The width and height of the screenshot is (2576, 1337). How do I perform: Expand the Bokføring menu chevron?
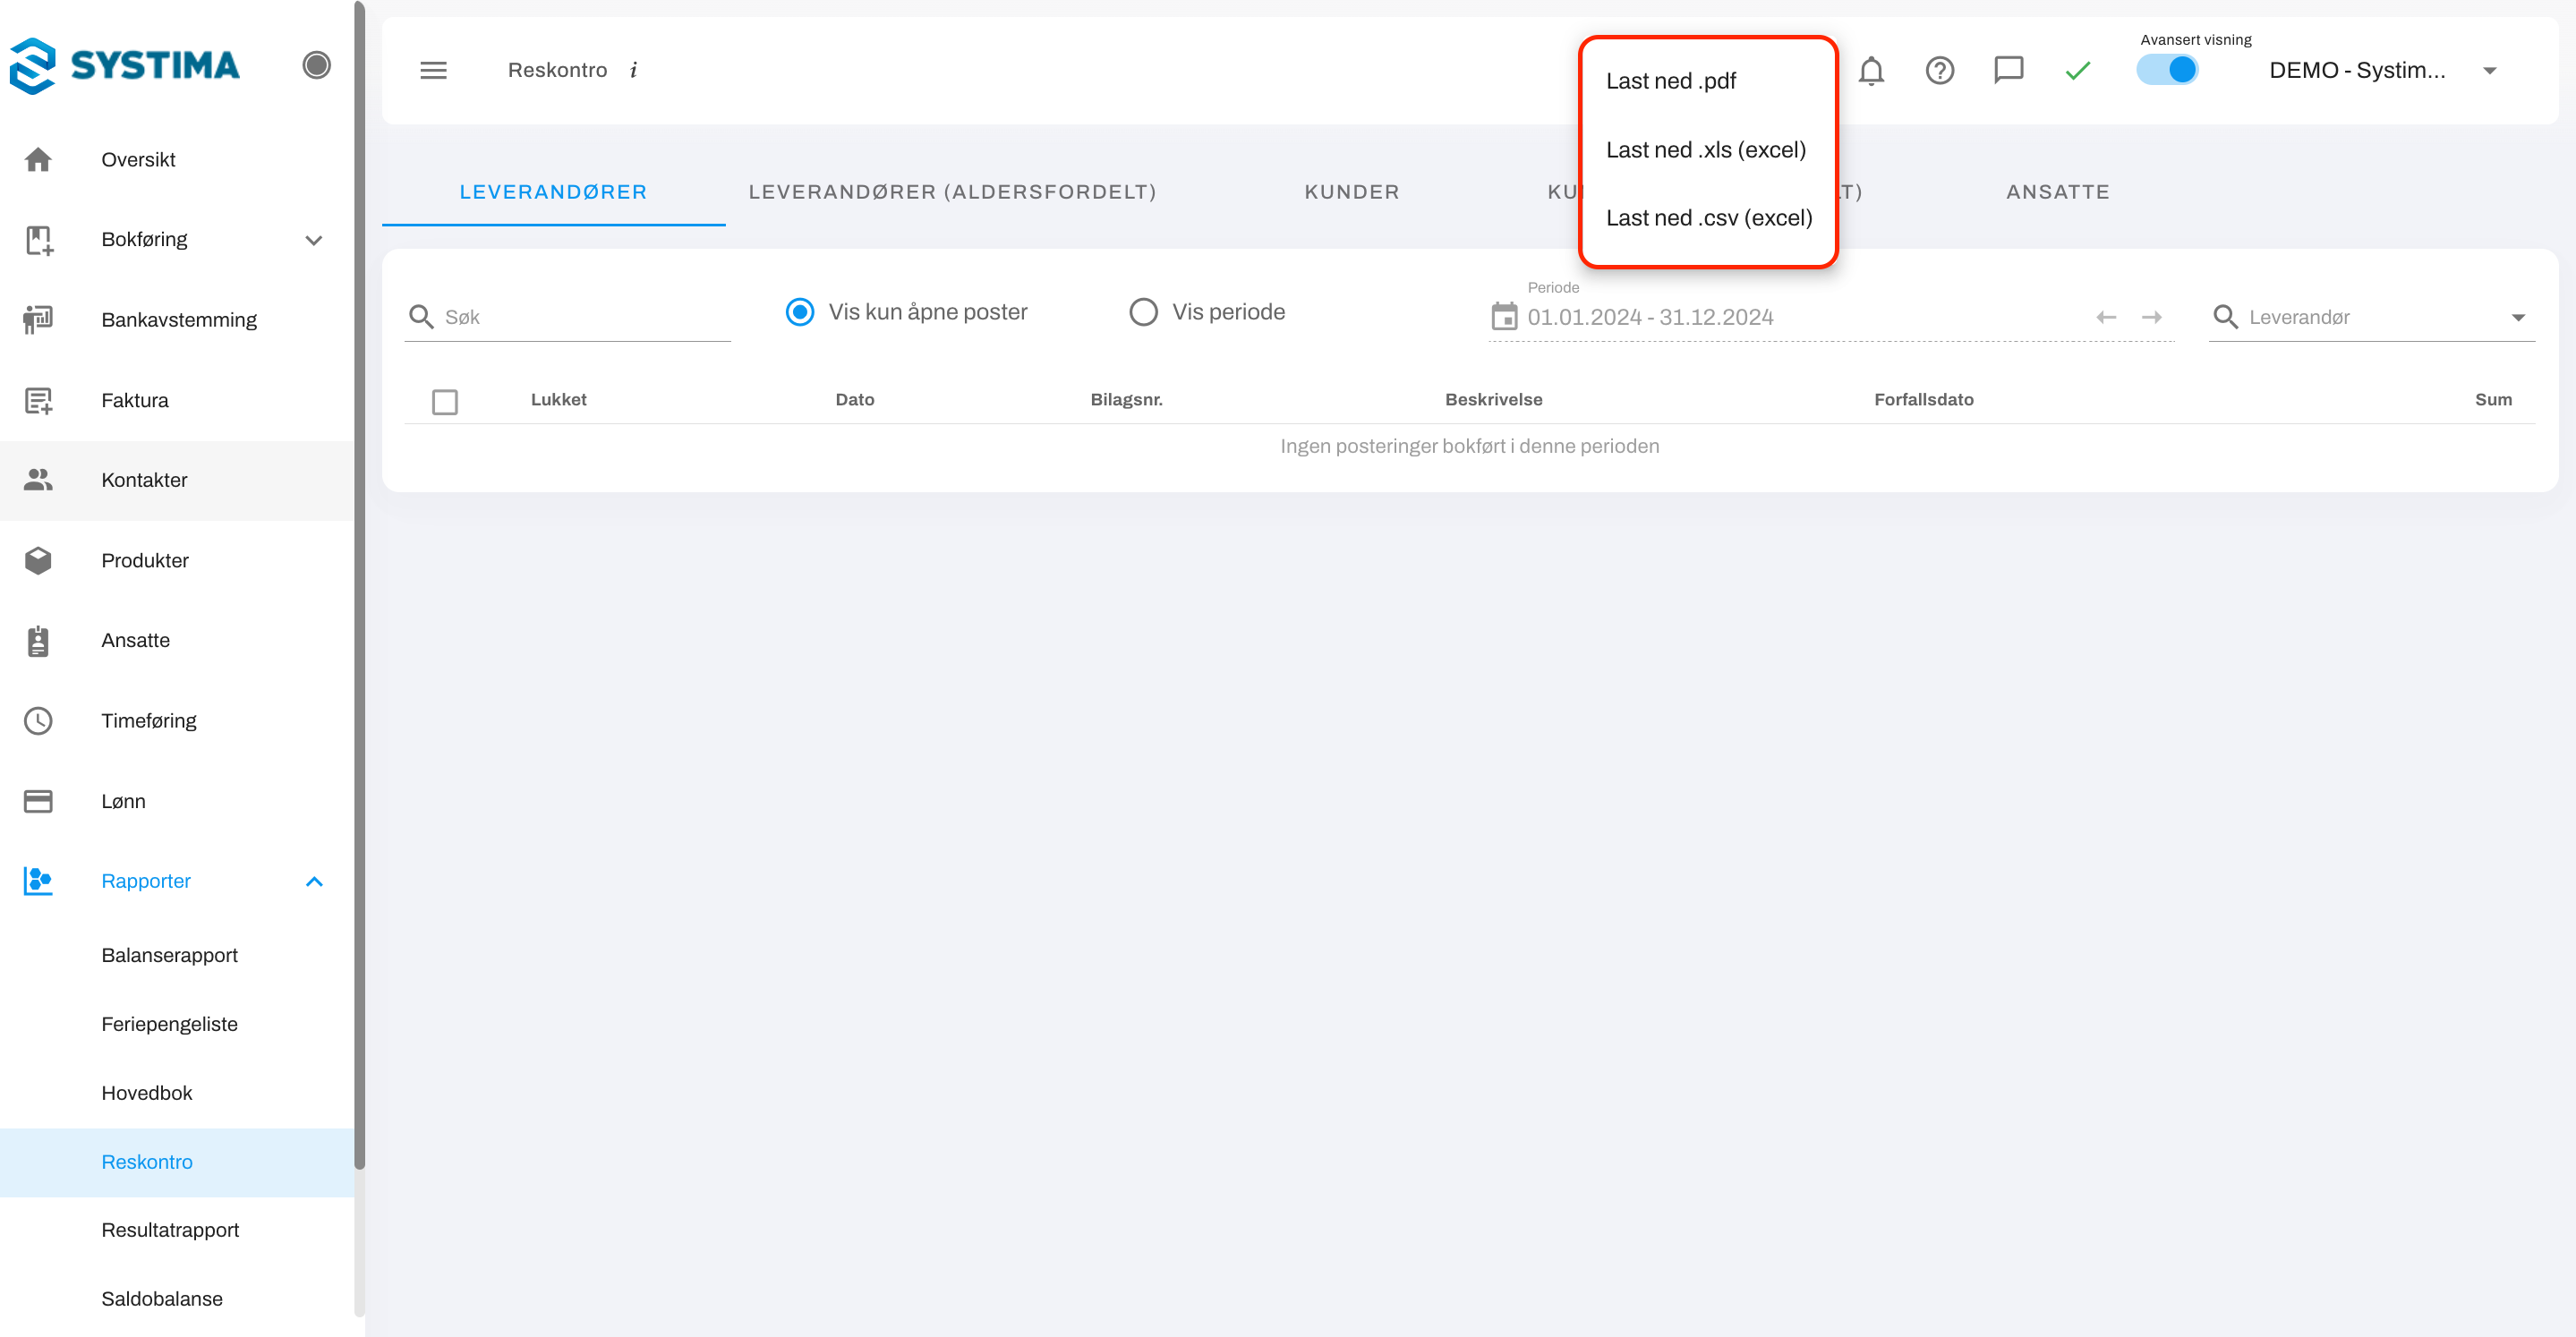point(314,240)
